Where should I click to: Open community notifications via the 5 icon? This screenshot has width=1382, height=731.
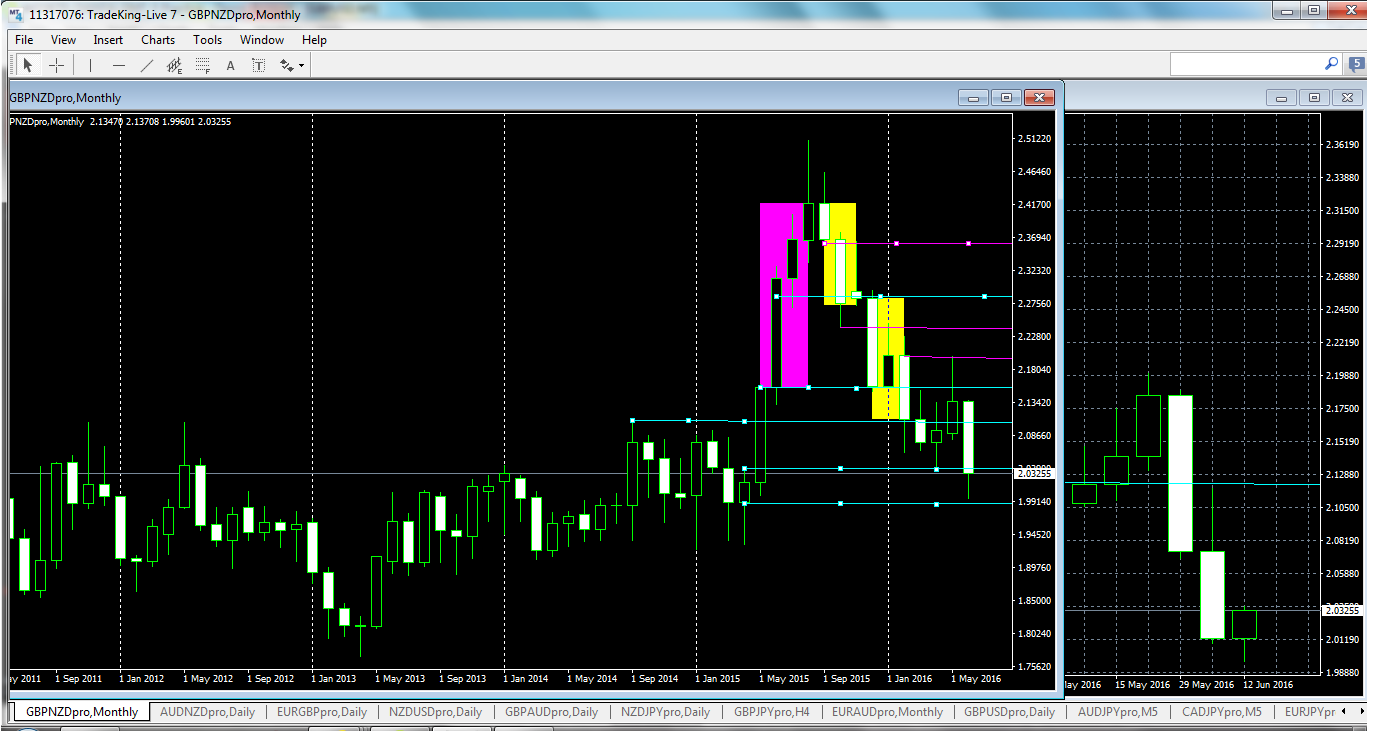(x=1355, y=63)
